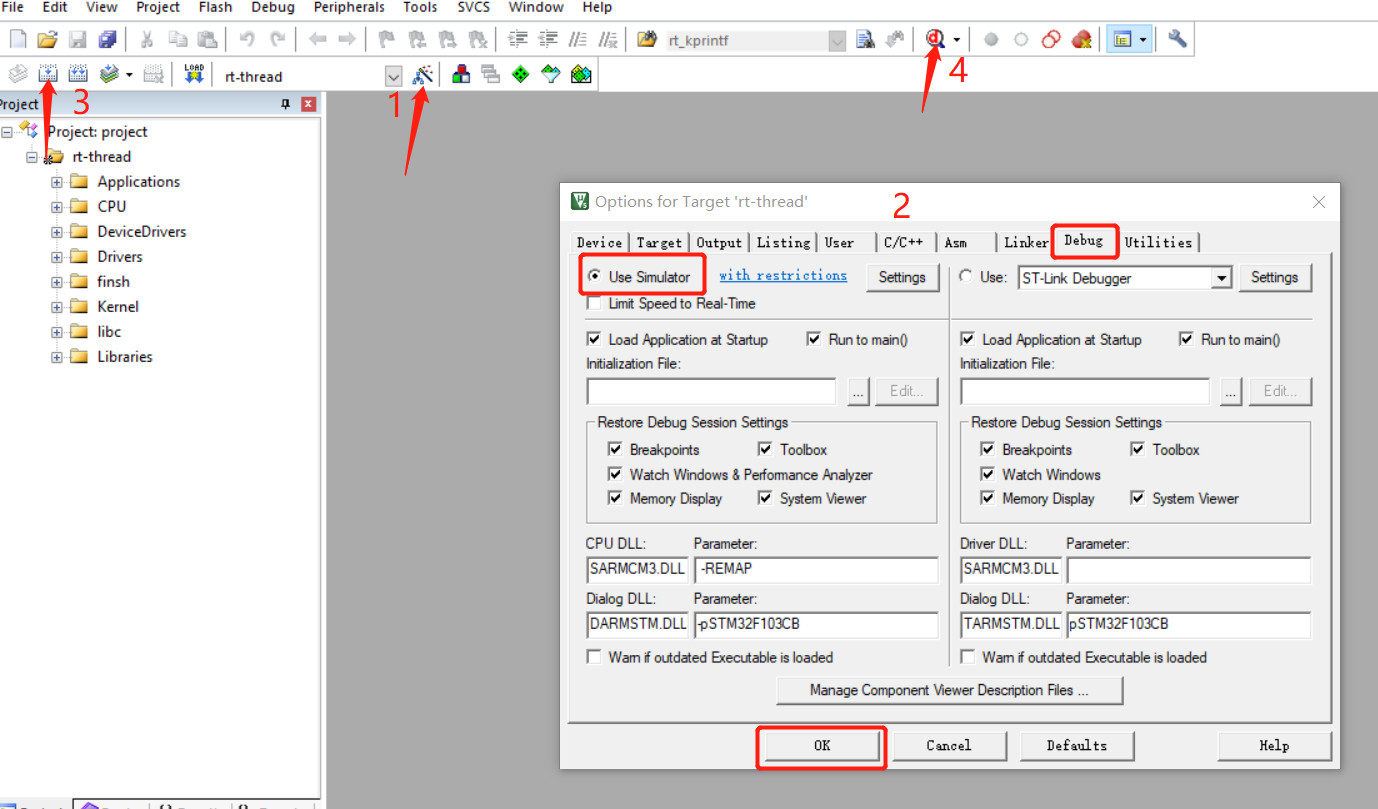
Task: Start the debug session icon
Action: click(x=936, y=39)
